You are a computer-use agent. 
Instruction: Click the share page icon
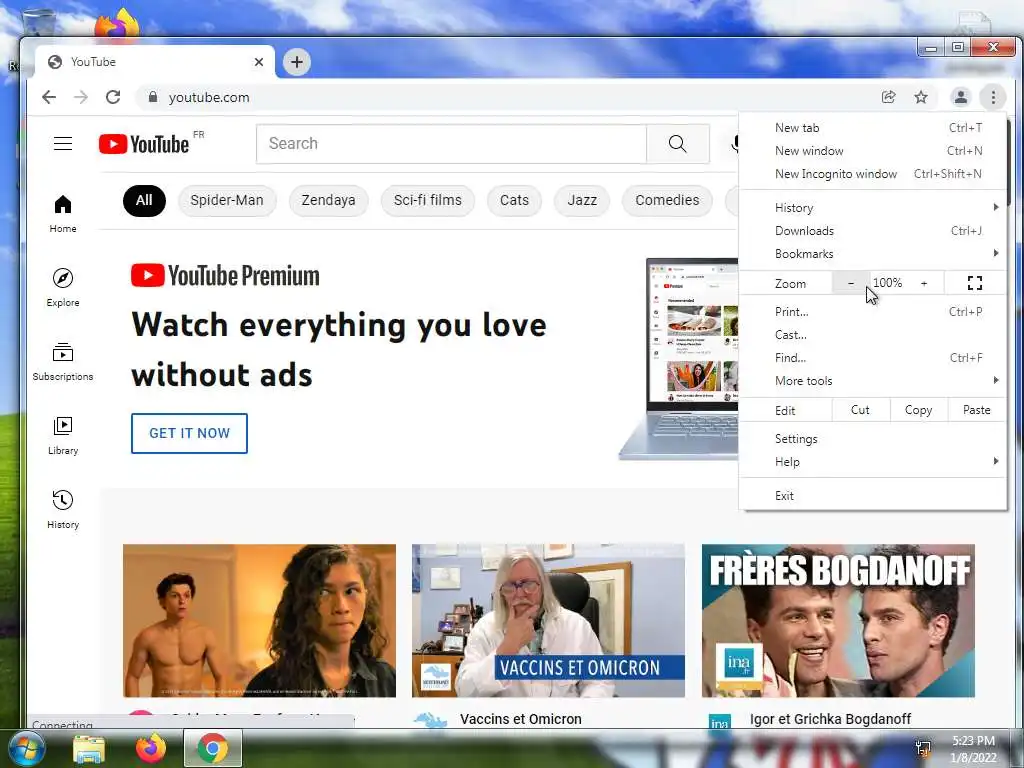[x=888, y=97]
